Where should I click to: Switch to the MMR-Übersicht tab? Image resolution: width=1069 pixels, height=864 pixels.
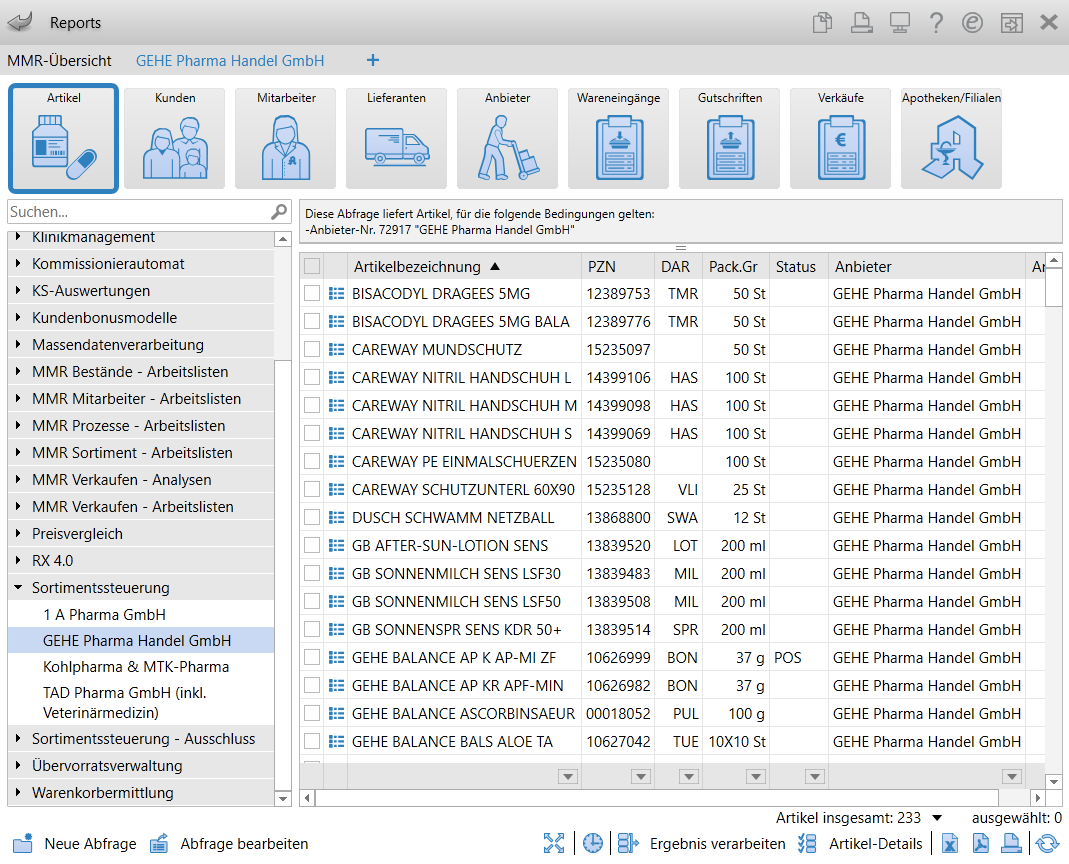[59, 61]
